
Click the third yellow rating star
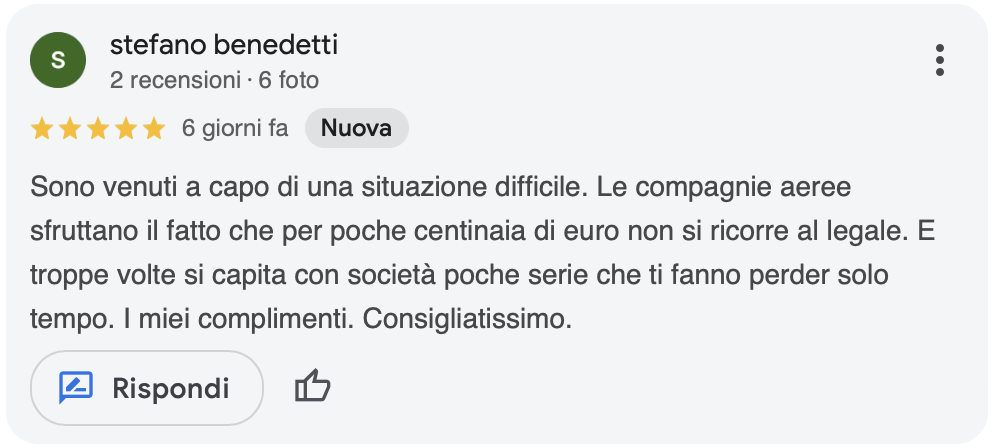[98, 129]
